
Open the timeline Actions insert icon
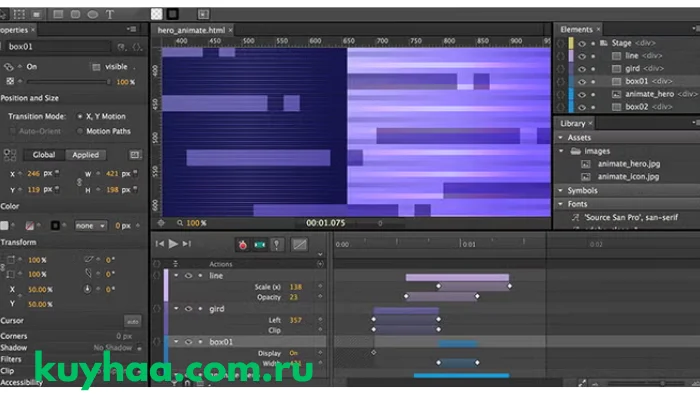click(x=321, y=264)
